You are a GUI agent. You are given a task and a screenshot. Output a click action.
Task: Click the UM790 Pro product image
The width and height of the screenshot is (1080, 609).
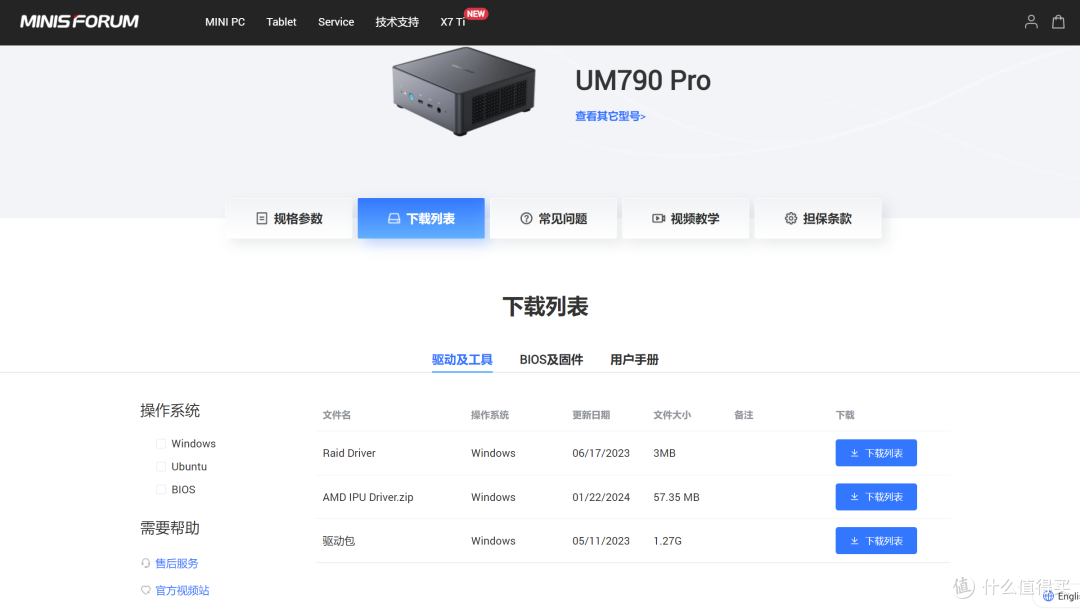pos(464,91)
